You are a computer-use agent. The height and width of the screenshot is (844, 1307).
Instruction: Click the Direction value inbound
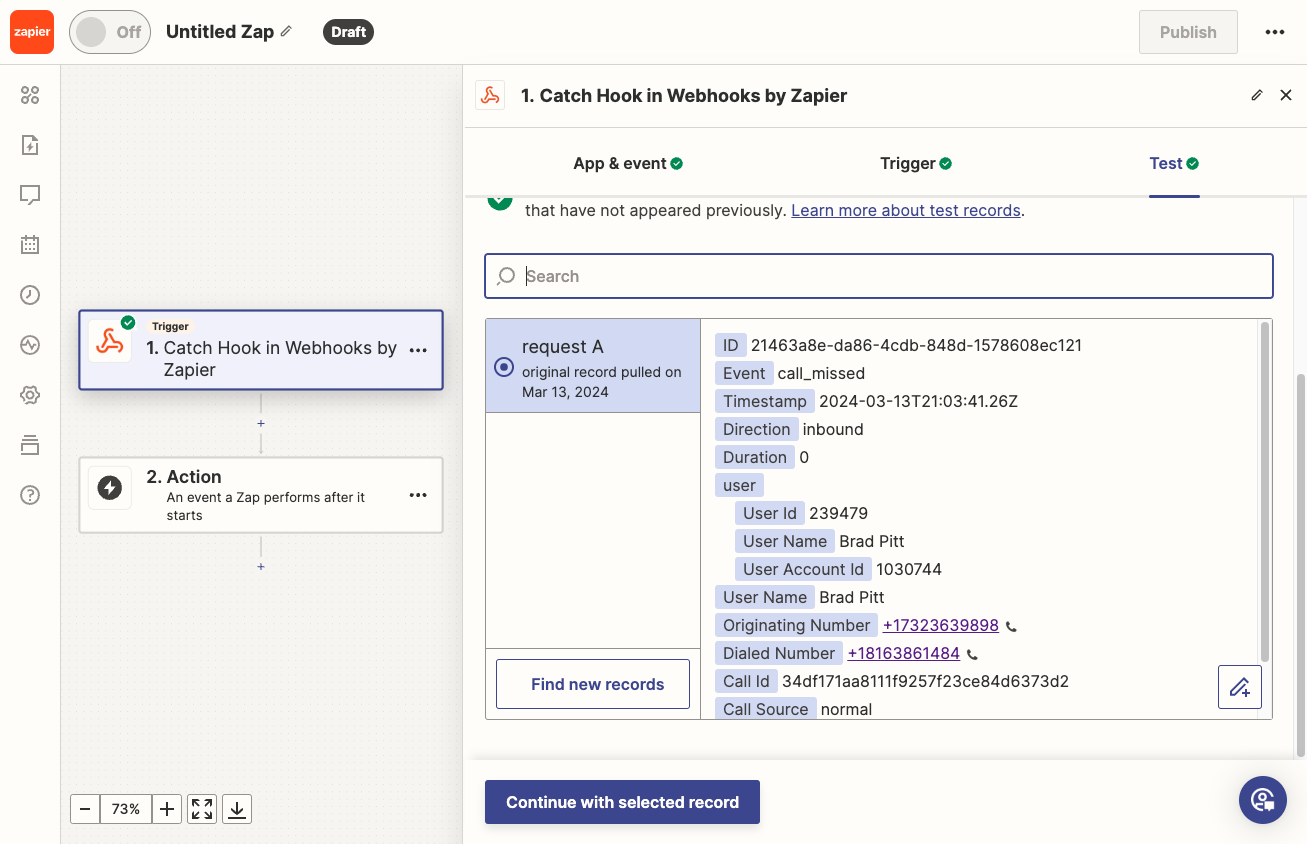tap(833, 429)
